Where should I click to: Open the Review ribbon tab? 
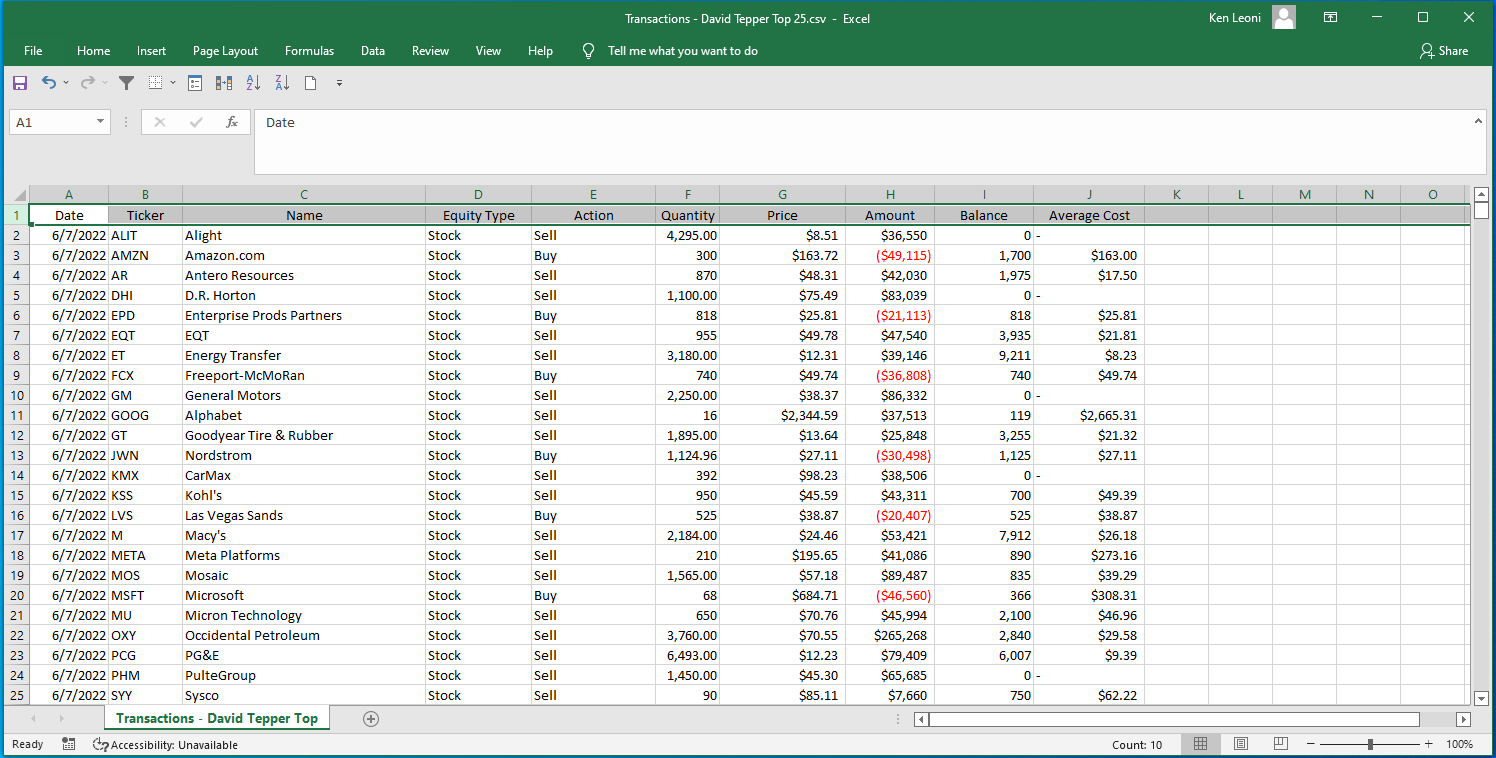(431, 50)
